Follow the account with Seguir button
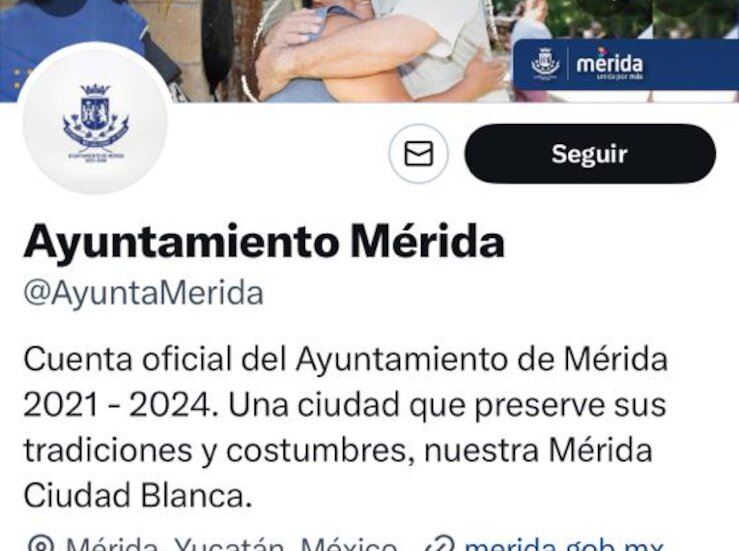 pos(590,154)
